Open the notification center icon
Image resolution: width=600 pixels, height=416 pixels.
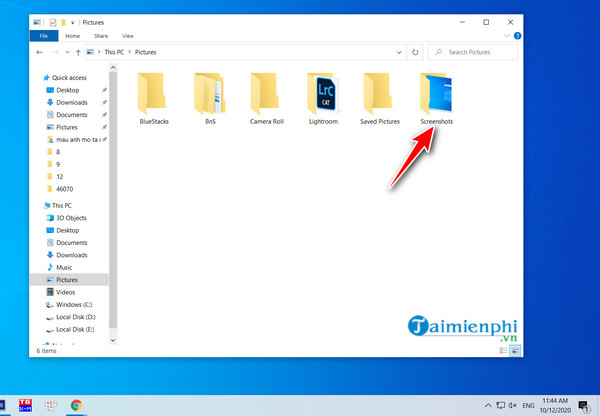(x=584, y=406)
